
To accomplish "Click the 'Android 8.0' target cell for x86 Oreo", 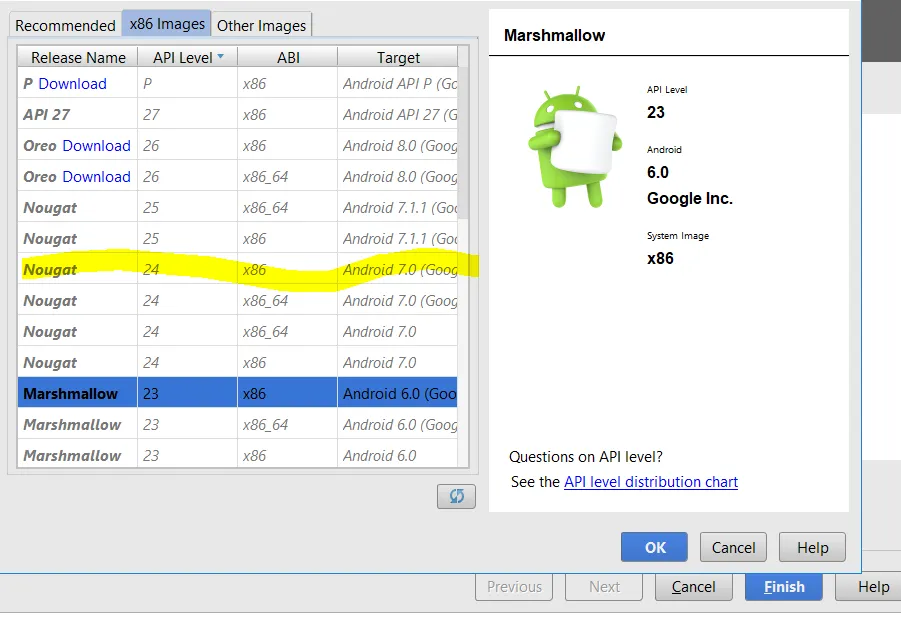I will (x=398, y=146).
